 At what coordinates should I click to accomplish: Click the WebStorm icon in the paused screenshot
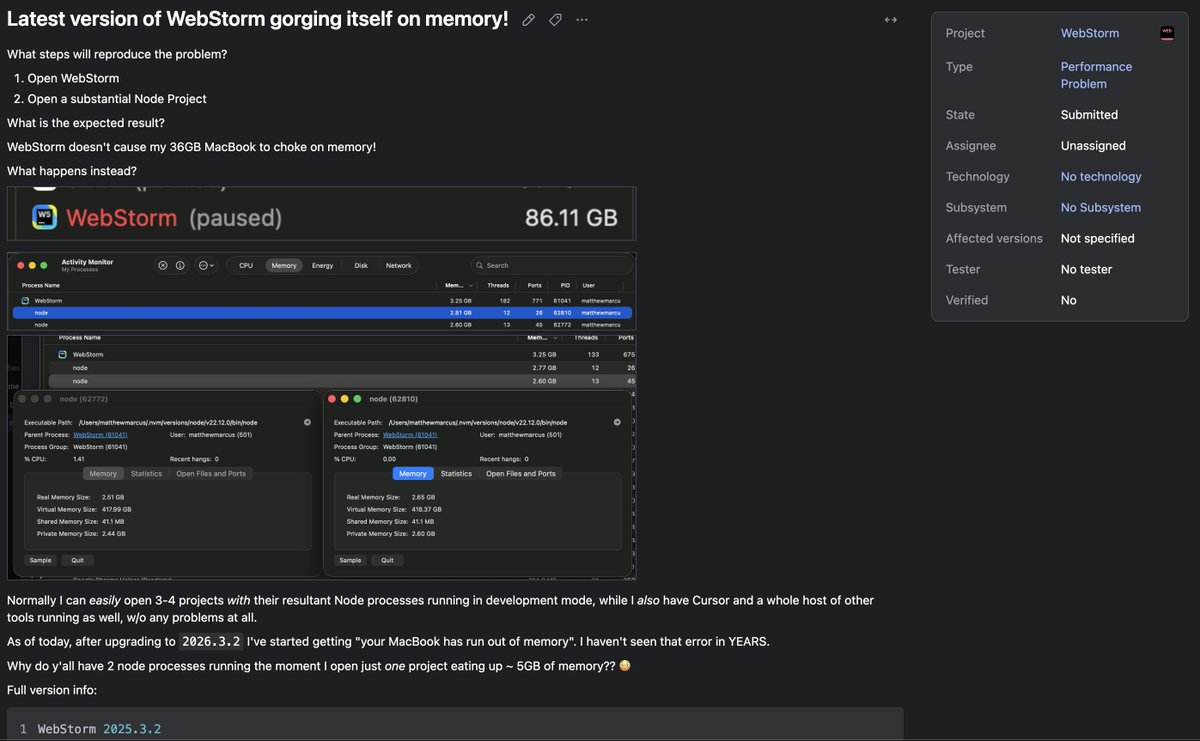pyautogui.click(x=45, y=217)
